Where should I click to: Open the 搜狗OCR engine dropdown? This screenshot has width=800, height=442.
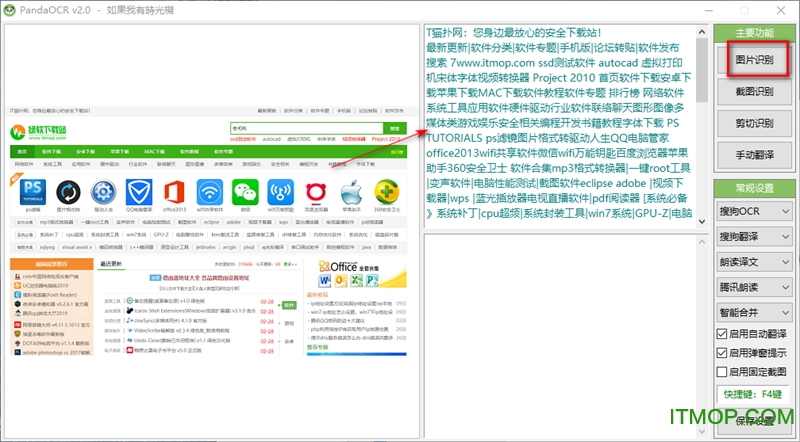click(x=755, y=211)
